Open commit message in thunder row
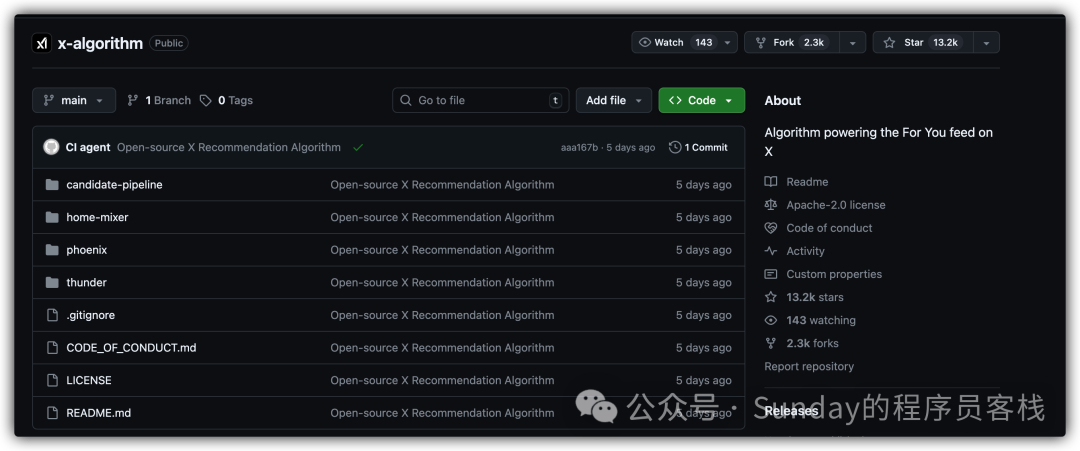Viewport: 1080px width, 451px height. coord(442,282)
